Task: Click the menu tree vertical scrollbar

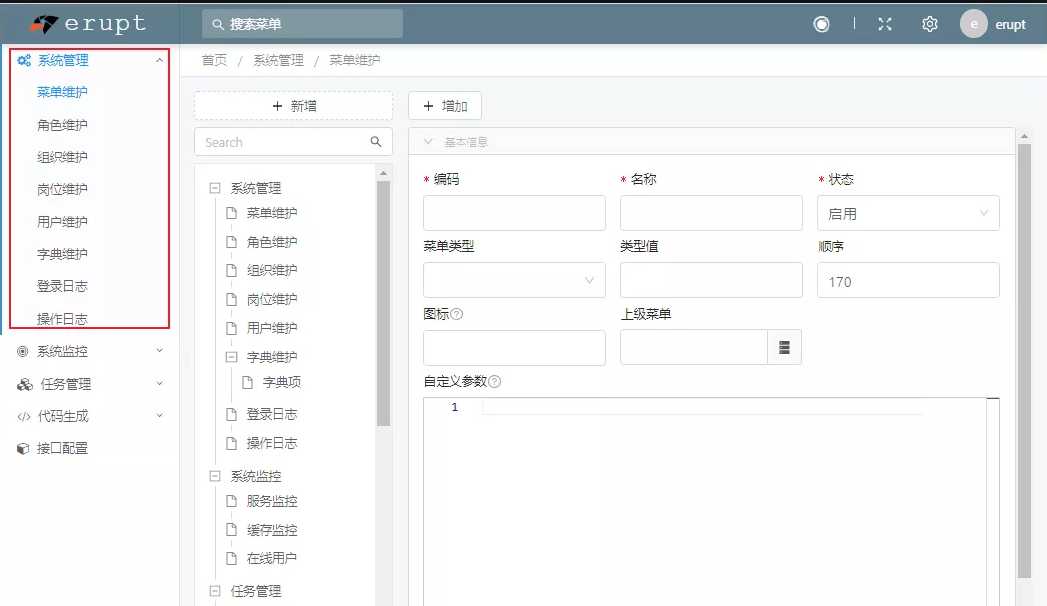Action: pos(383,304)
